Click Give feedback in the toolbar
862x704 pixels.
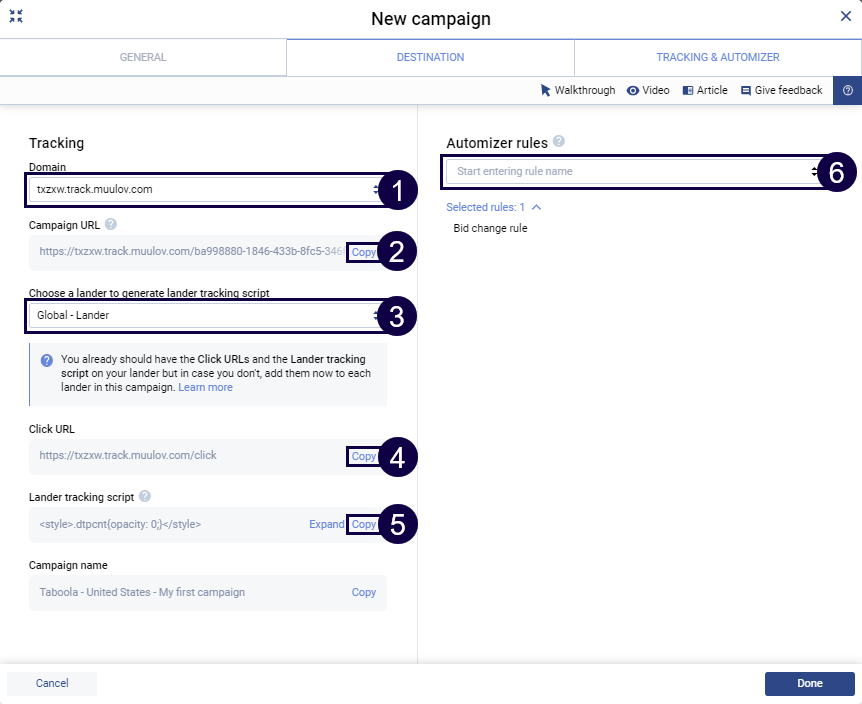coord(781,90)
